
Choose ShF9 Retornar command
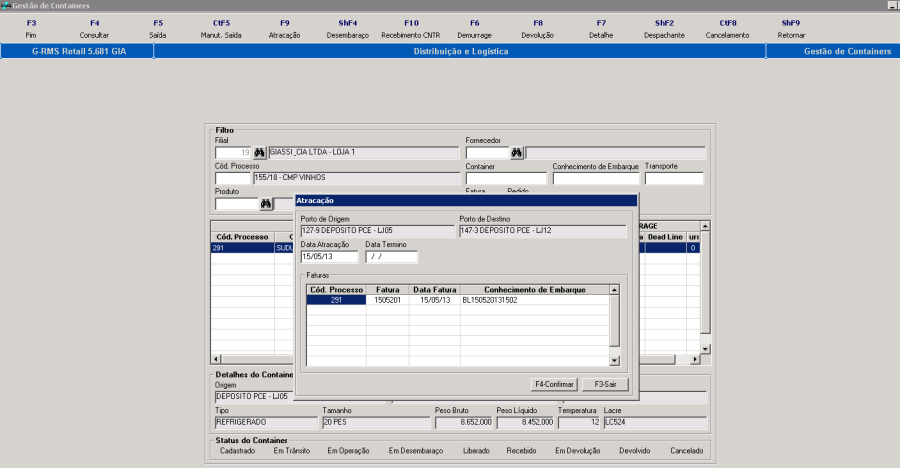[791, 29]
